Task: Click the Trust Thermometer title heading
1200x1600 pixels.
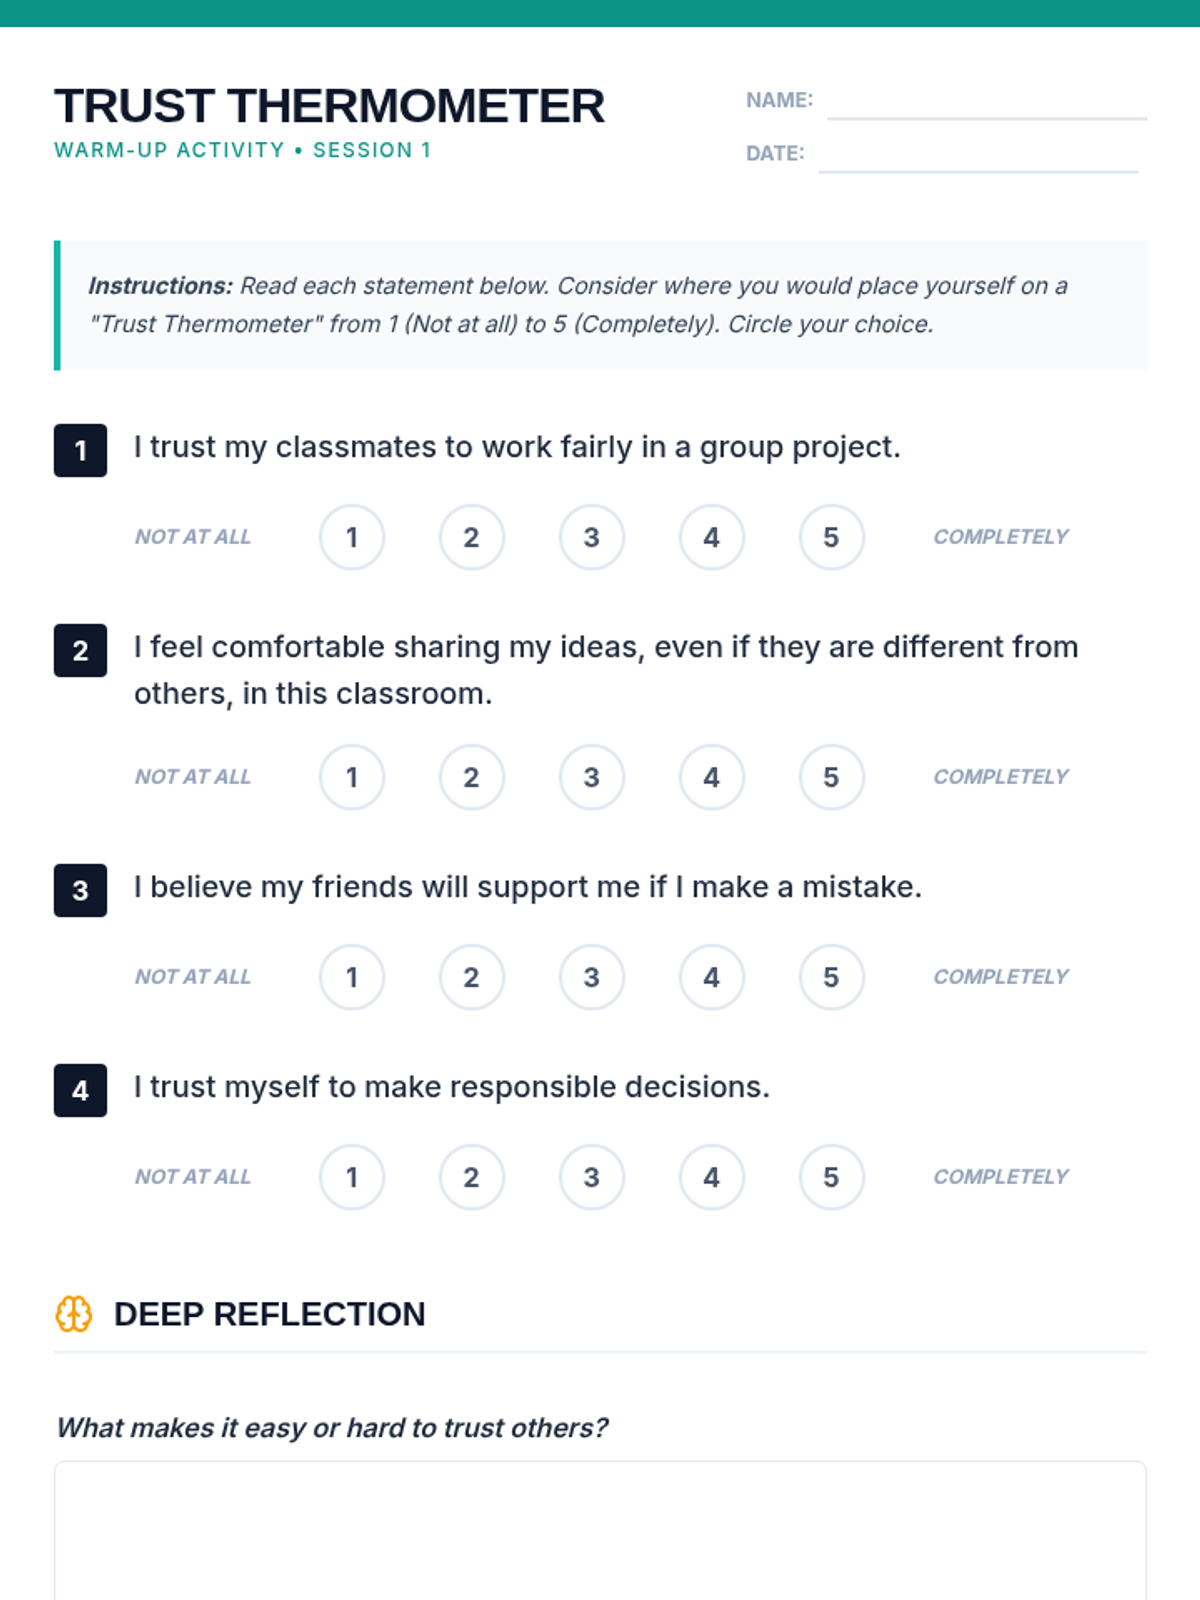Action: 330,106
